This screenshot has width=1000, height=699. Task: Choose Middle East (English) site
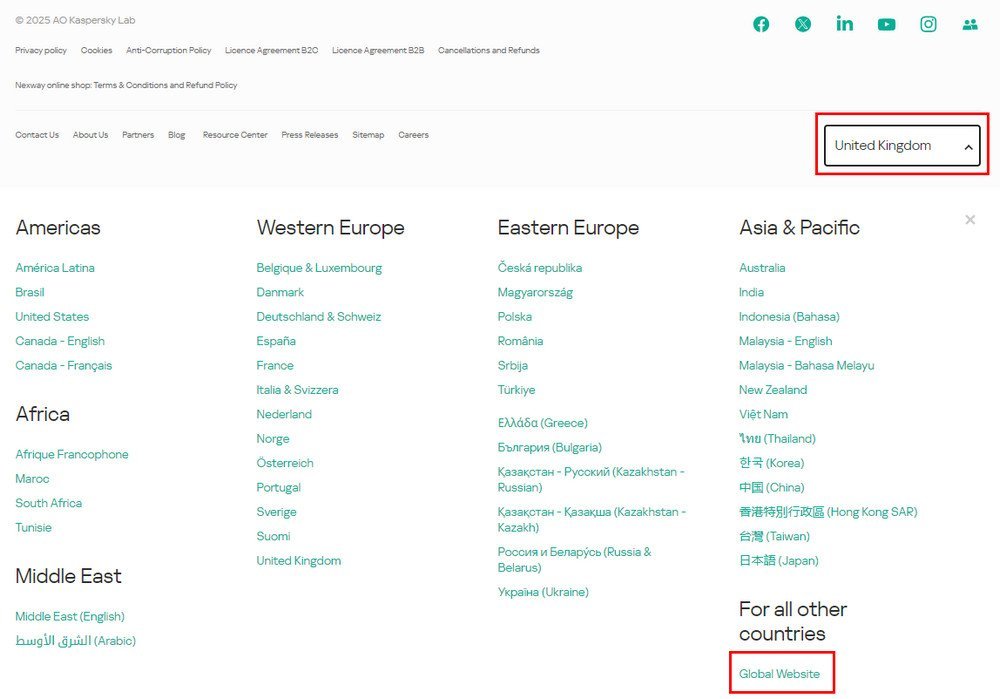coord(70,617)
